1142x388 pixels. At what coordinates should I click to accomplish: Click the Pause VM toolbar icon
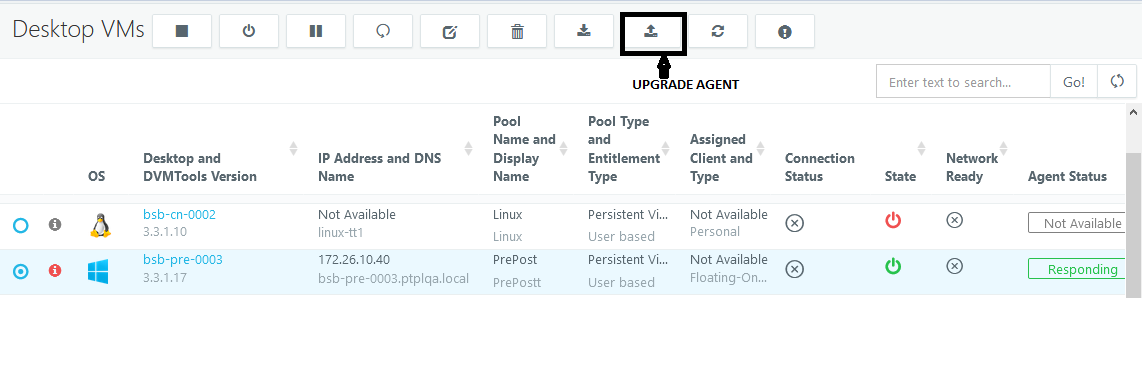316,31
